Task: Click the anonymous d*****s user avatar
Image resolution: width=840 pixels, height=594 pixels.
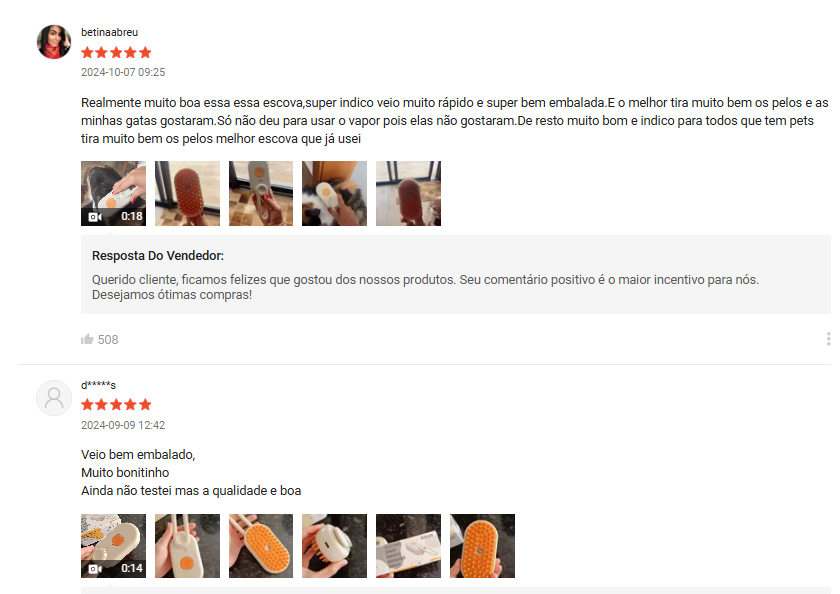Action: 54,398
